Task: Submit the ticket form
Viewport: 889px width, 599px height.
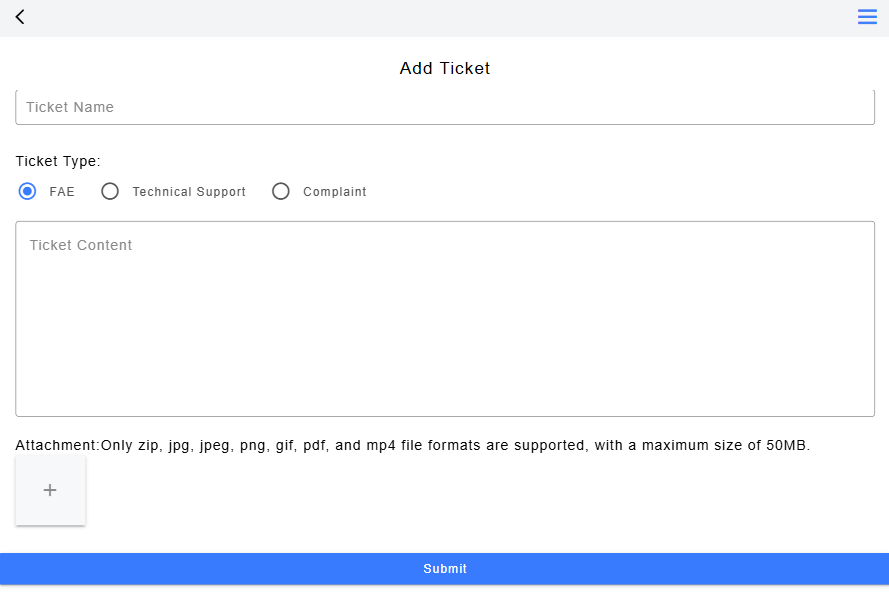Action: (x=445, y=568)
